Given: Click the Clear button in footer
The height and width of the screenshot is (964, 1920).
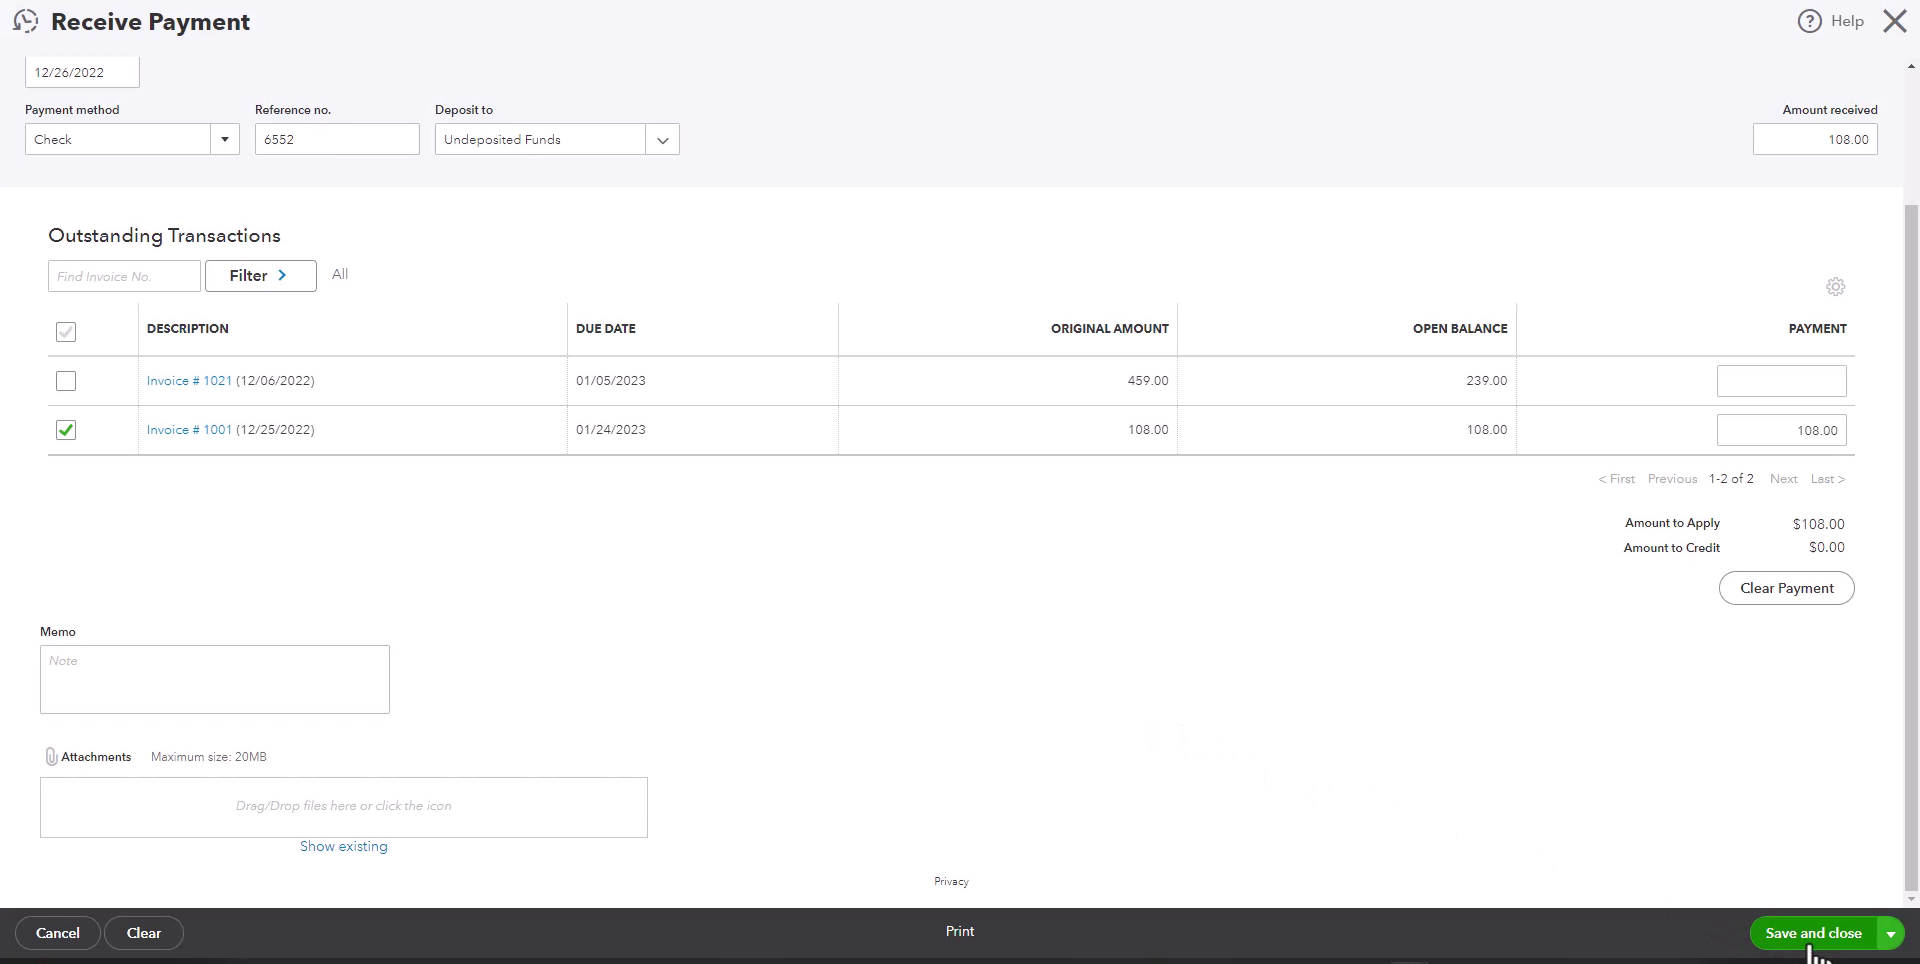Looking at the screenshot, I should pyautogui.click(x=144, y=933).
